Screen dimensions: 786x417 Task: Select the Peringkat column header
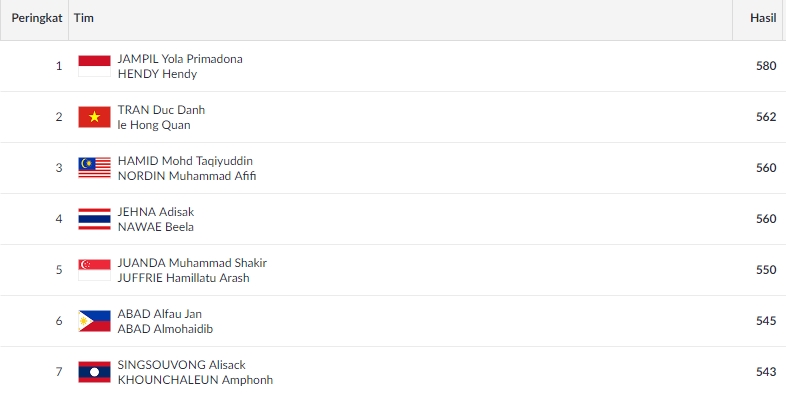37,18
